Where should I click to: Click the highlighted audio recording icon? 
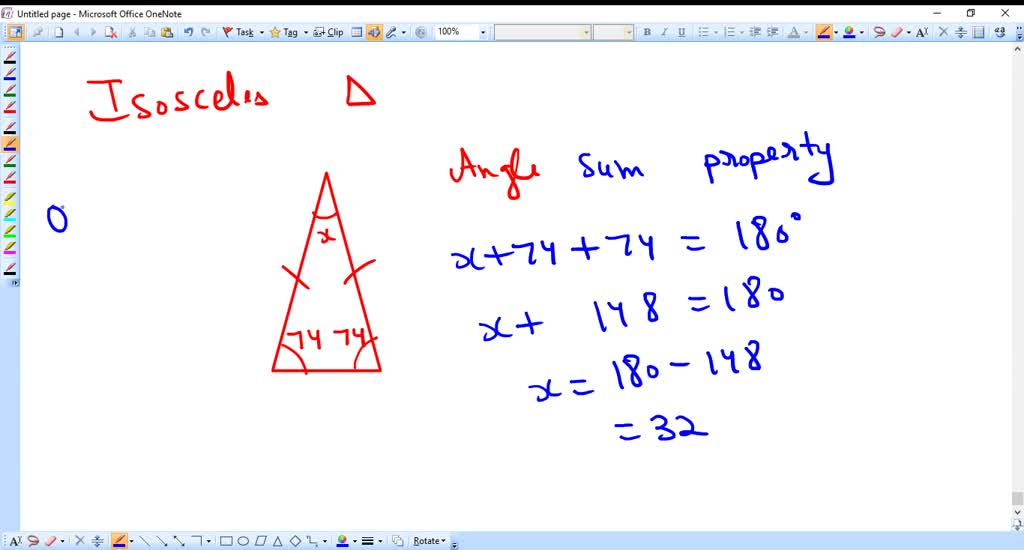(x=374, y=32)
